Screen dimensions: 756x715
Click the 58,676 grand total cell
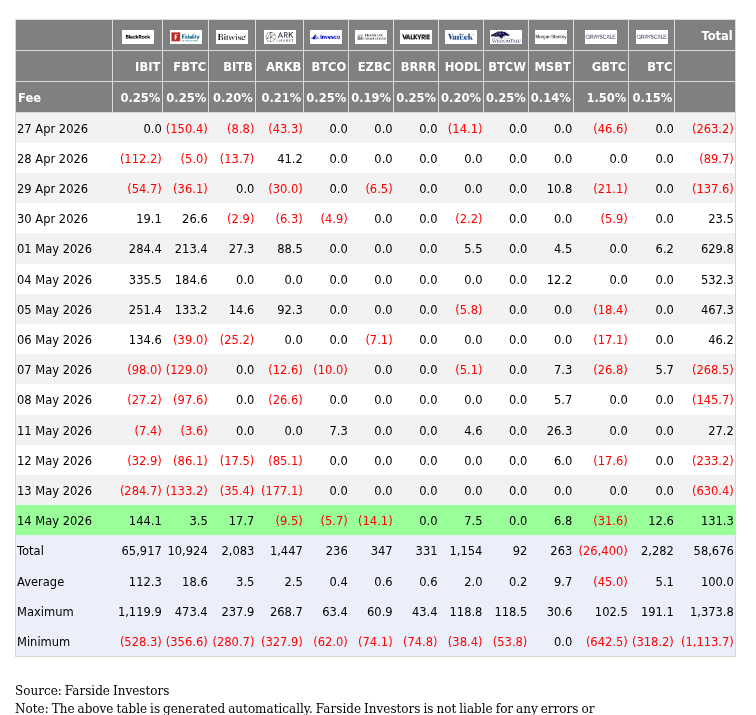point(714,551)
